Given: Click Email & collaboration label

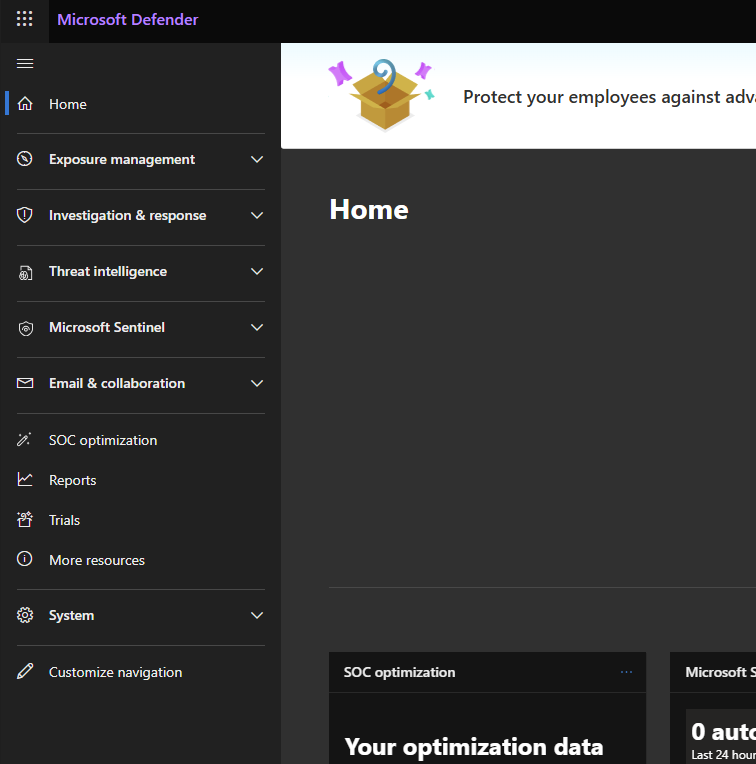Looking at the screenshot, I should pos(117,383).
